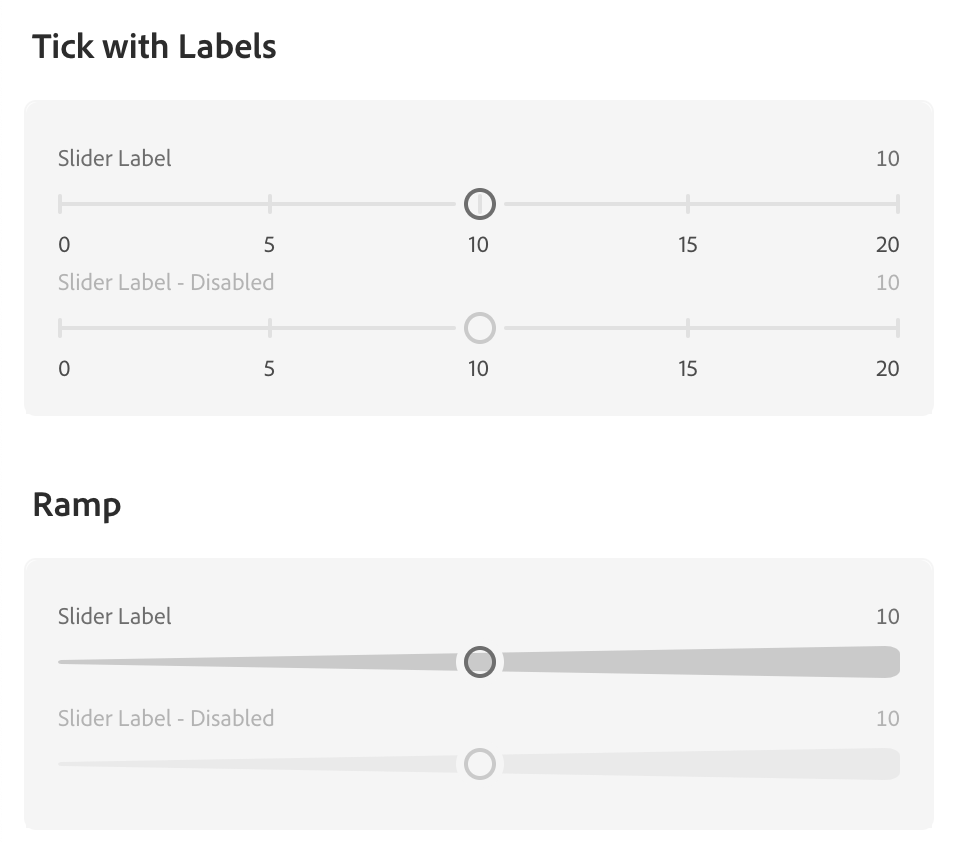The height and width of the screenshot is (842, 968).
Task: Click the "Slider Label - Disabled" text in the Ramp section
Action: (x=166, y=718)
